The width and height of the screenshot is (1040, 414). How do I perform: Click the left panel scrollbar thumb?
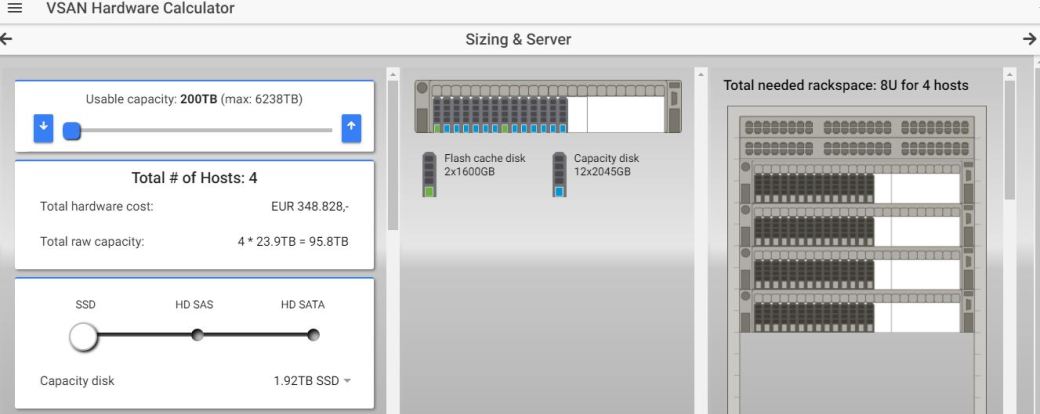click(392, 155)
